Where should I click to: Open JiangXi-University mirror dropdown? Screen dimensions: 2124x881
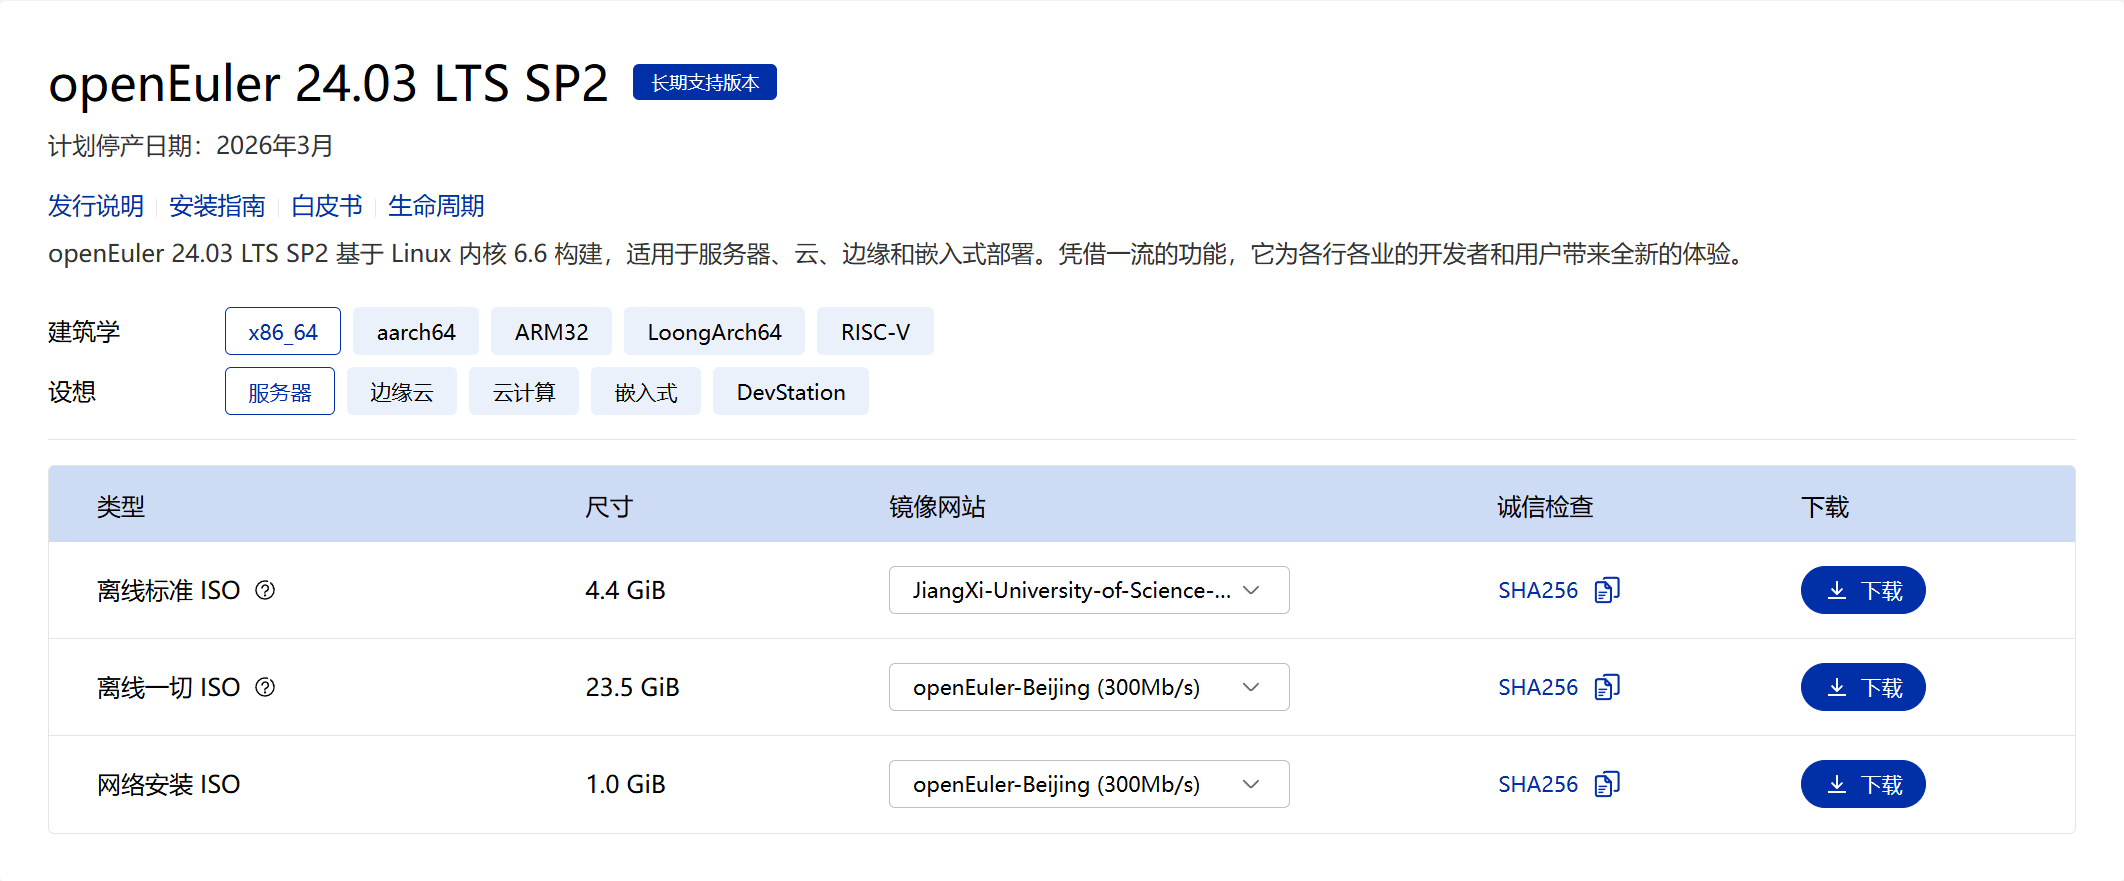point(1089,590)
